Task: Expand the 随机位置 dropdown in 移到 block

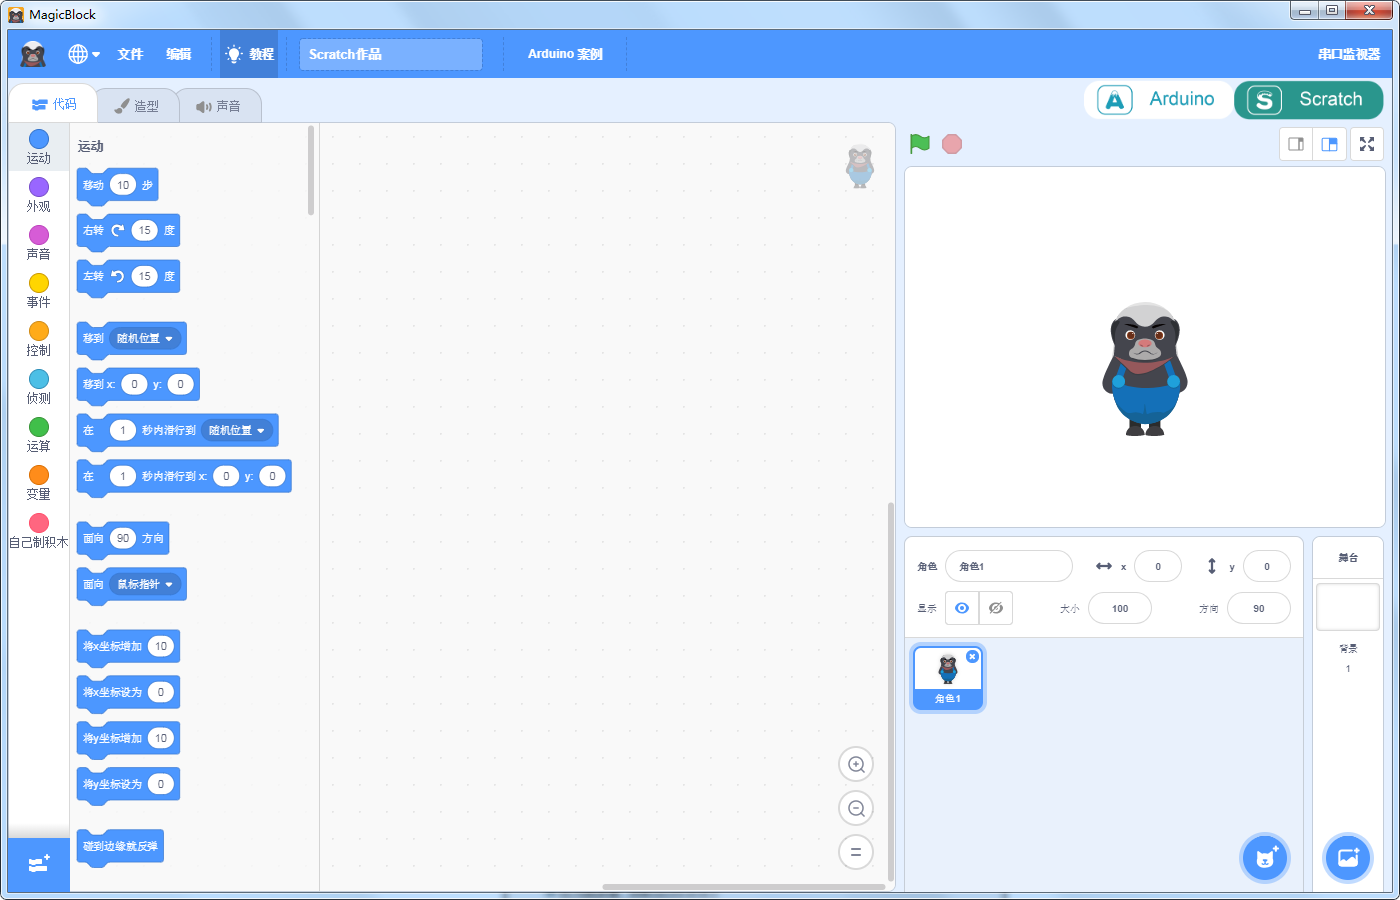Action: click(145, 338)
